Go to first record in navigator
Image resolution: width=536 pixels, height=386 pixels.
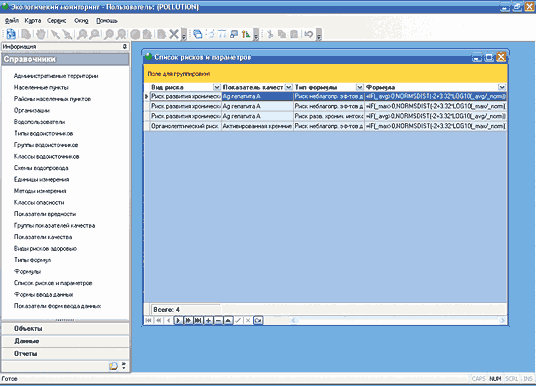tap(148, 320)
